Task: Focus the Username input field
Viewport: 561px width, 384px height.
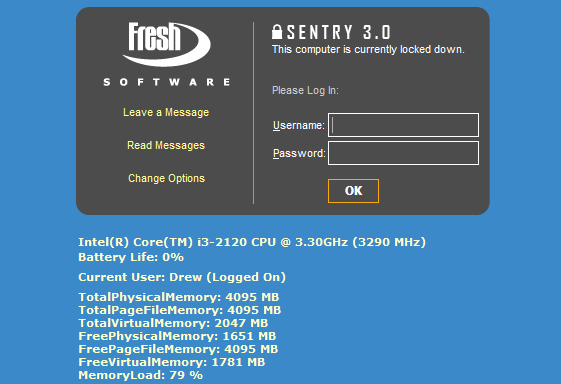Action: point(404,125)
